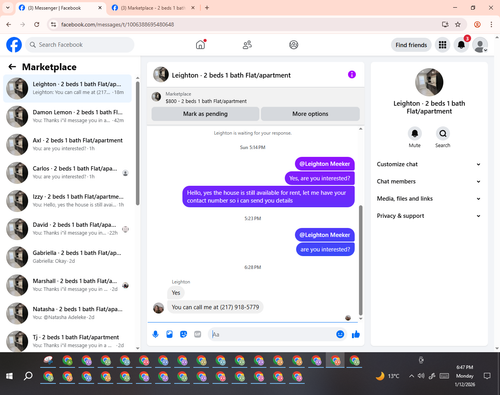This screenshot has width=500, height=395.
Task: Click Mark as pending button
Action: 205,114
